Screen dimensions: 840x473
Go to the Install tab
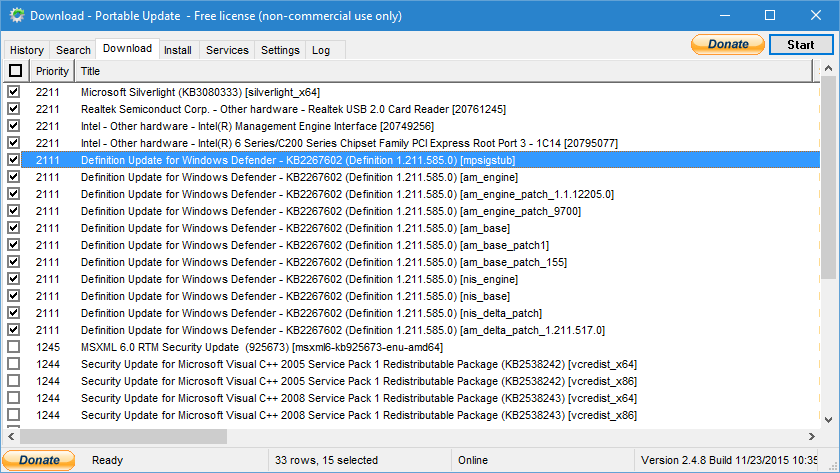point(178,50)
